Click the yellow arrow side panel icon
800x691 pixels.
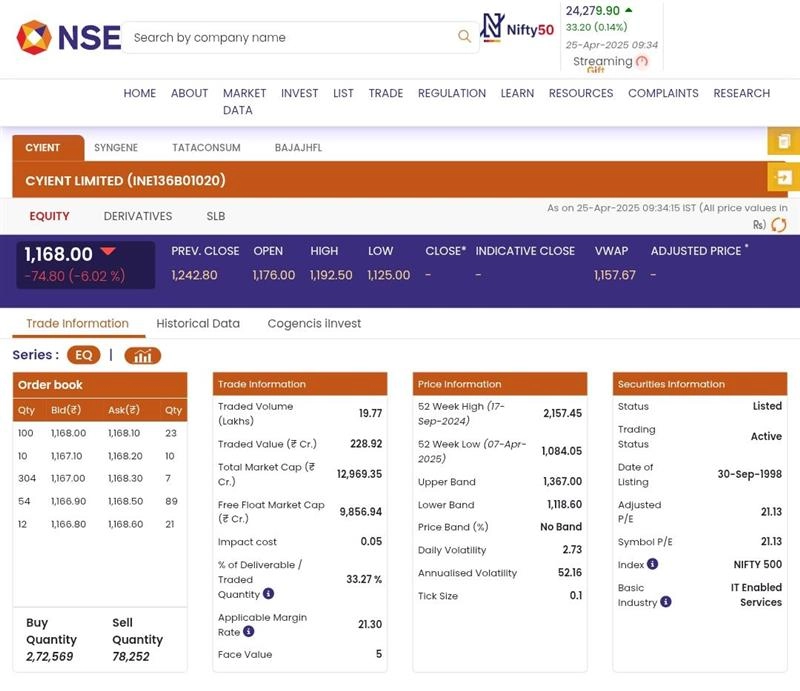click(783, 177)
